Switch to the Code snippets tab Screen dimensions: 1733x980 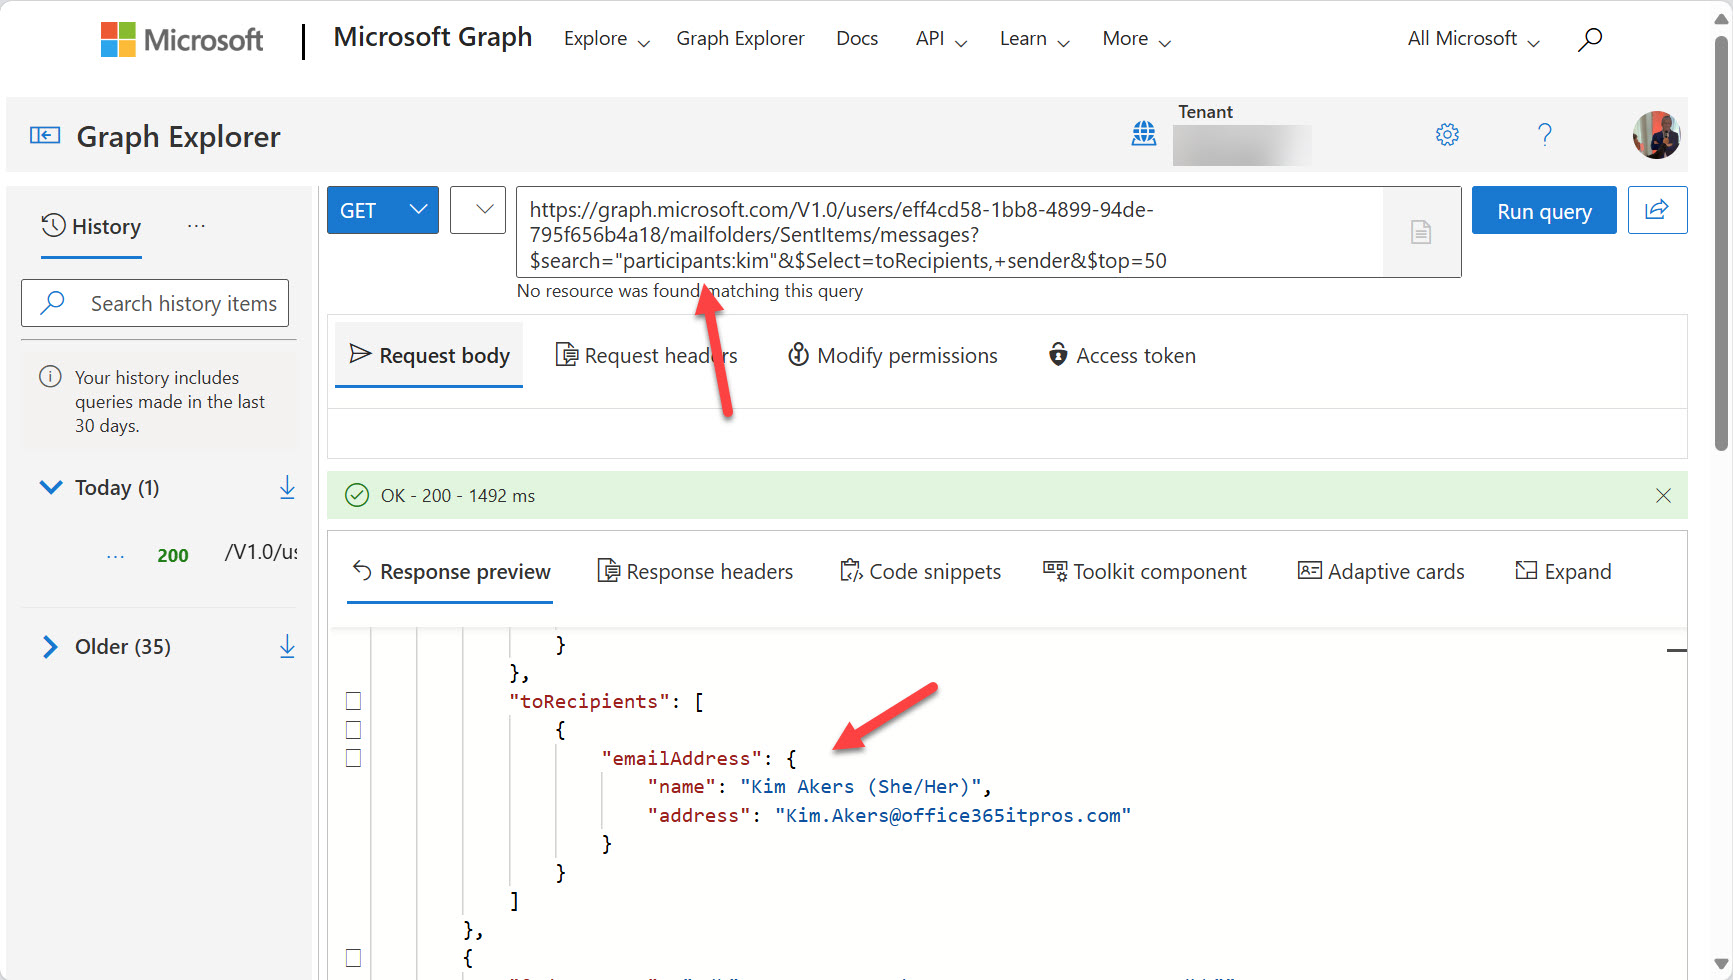(x=920, y=571)
